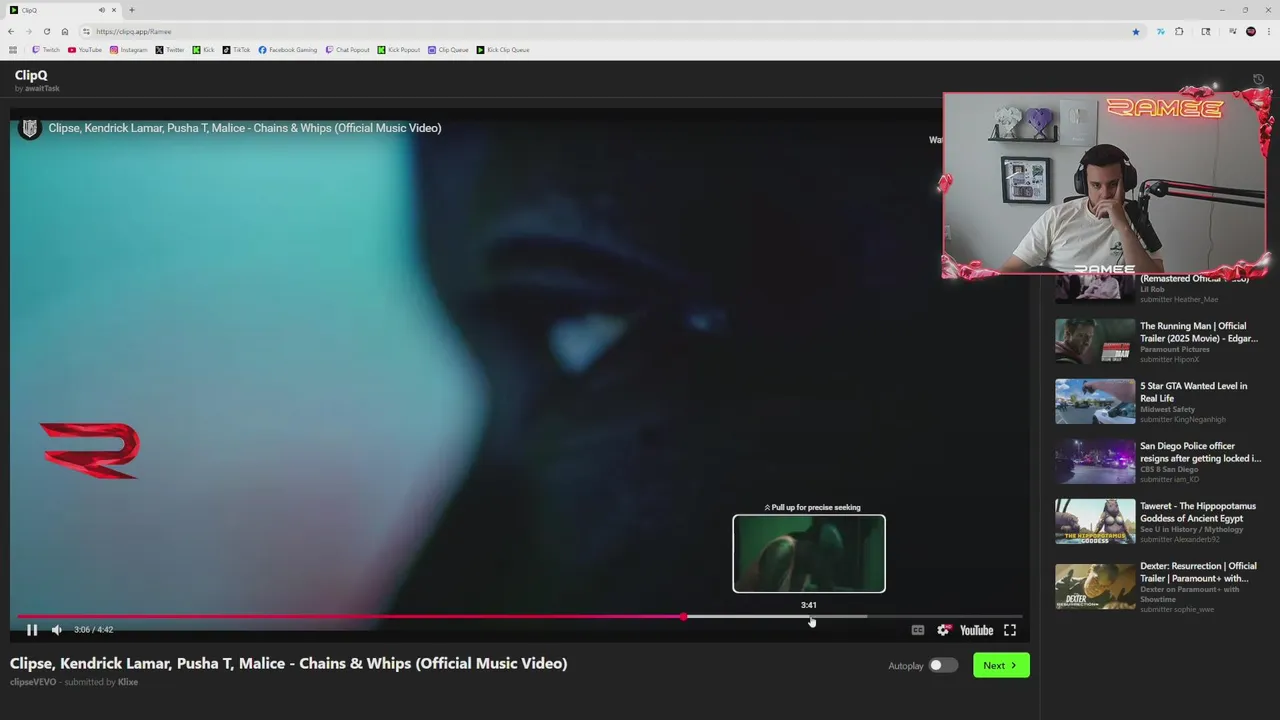Open the video on YouTube via logo

point(976,630)
